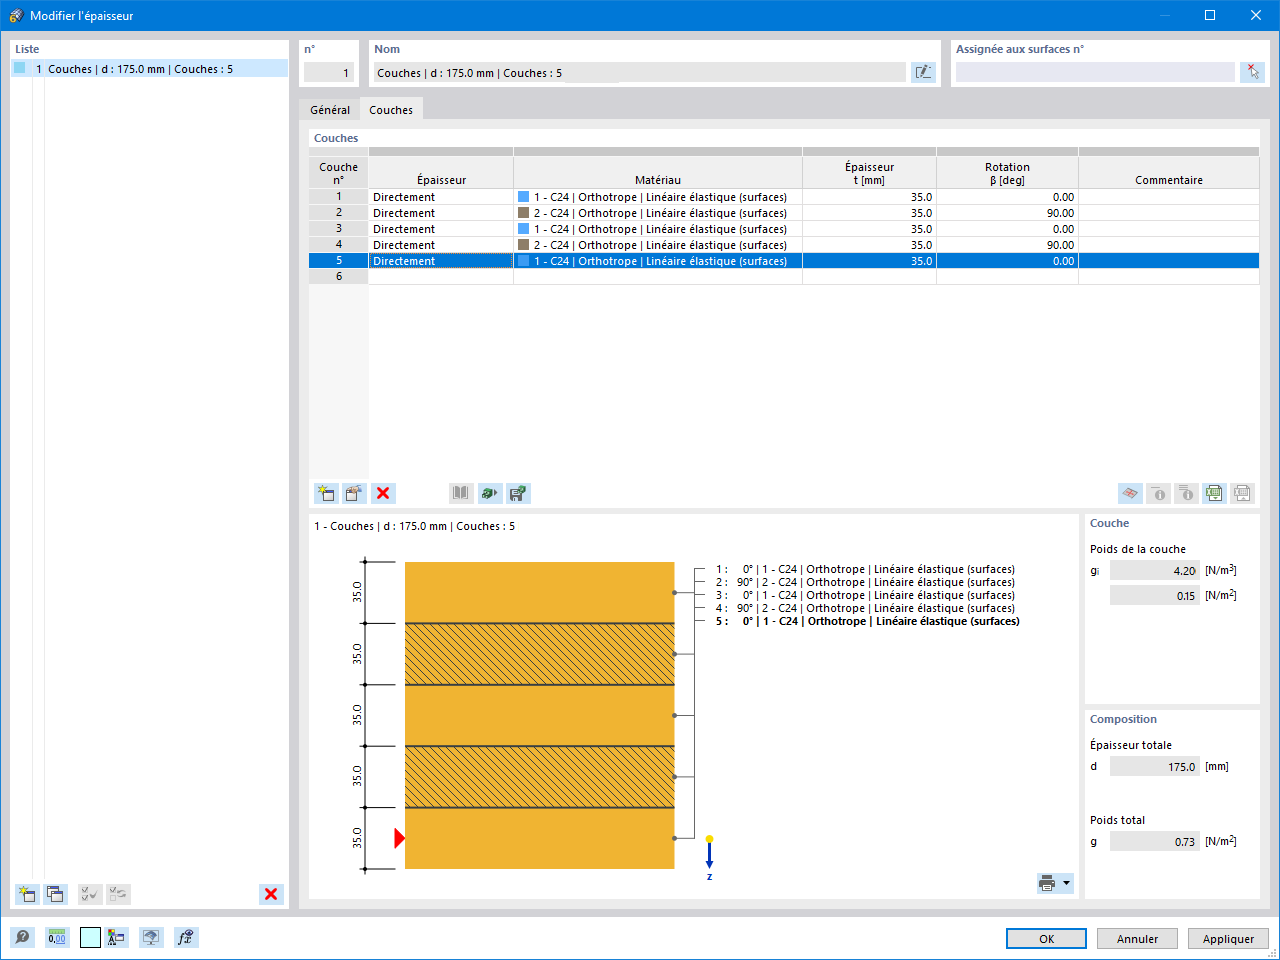1280x960 pixels.
Task: Click the pick surfaces cursor icon
Action: (1252, 72)
